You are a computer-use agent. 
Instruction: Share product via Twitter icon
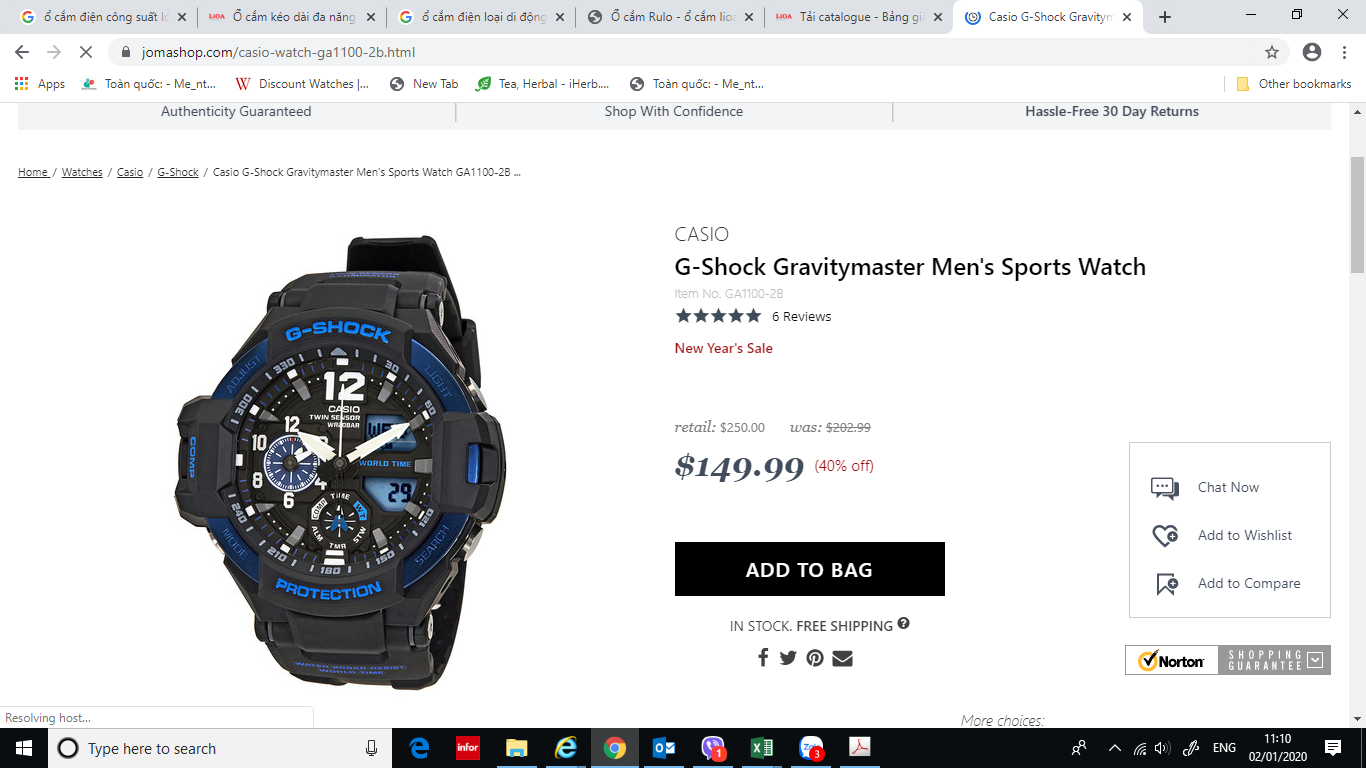point(788,658)
